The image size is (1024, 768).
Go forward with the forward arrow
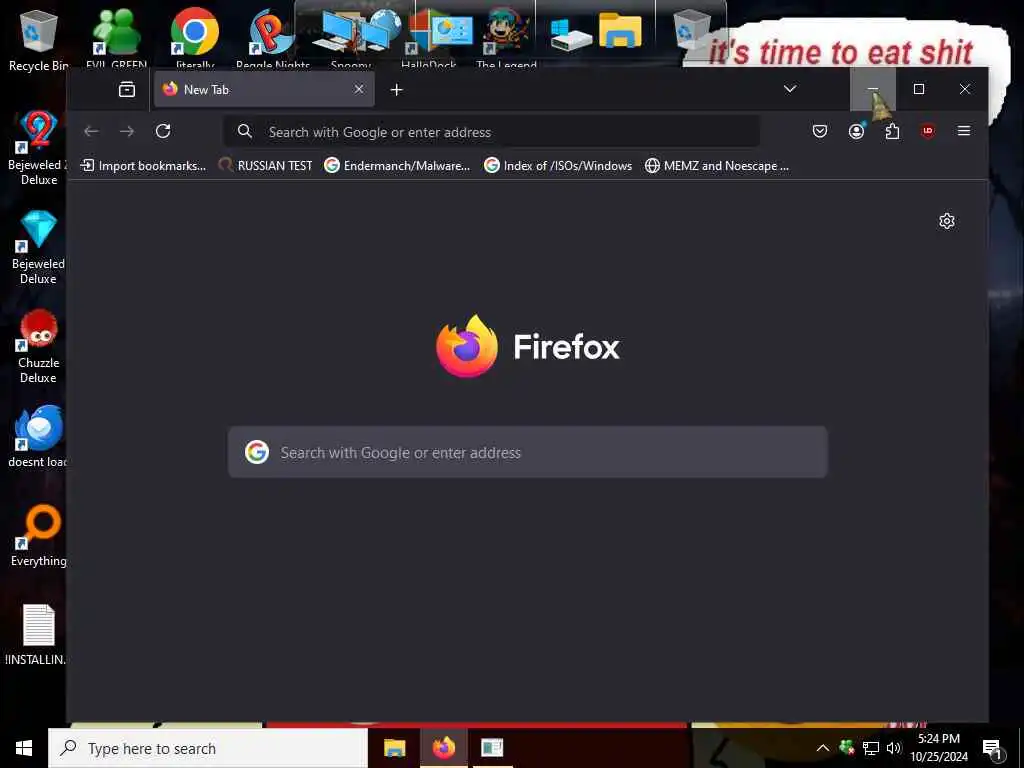point(127,131)
